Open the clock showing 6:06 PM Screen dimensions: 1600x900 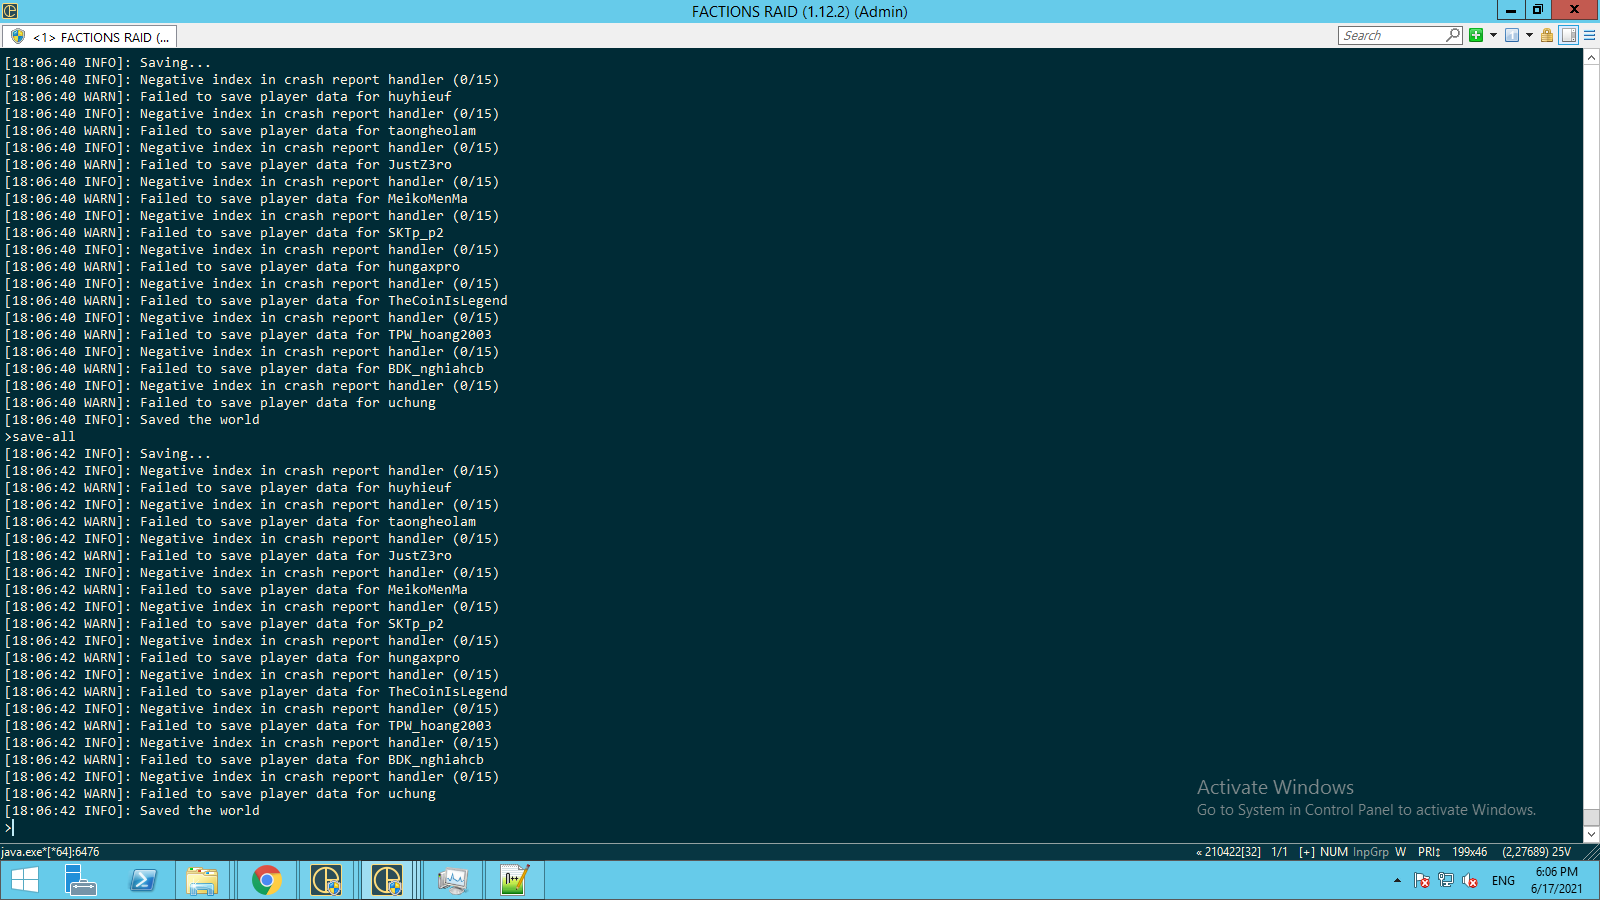1556,880
